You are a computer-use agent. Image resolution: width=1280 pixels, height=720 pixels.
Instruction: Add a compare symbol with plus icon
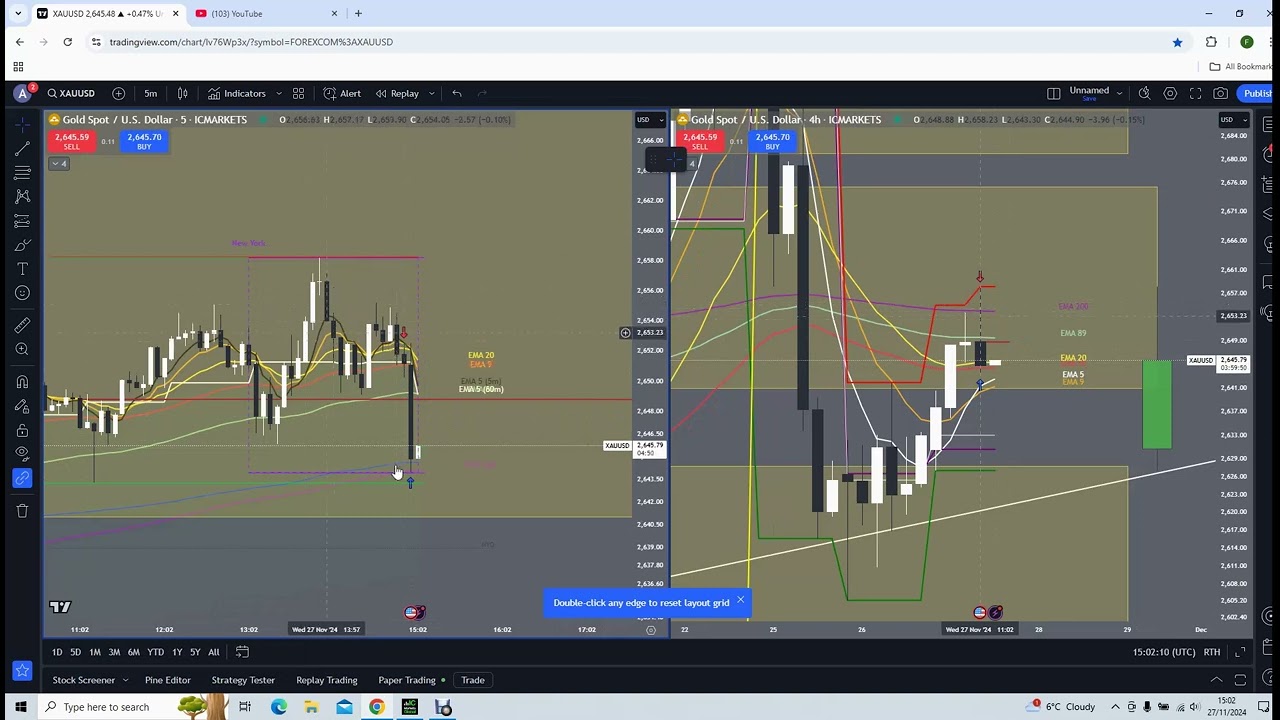click(118, 93)
